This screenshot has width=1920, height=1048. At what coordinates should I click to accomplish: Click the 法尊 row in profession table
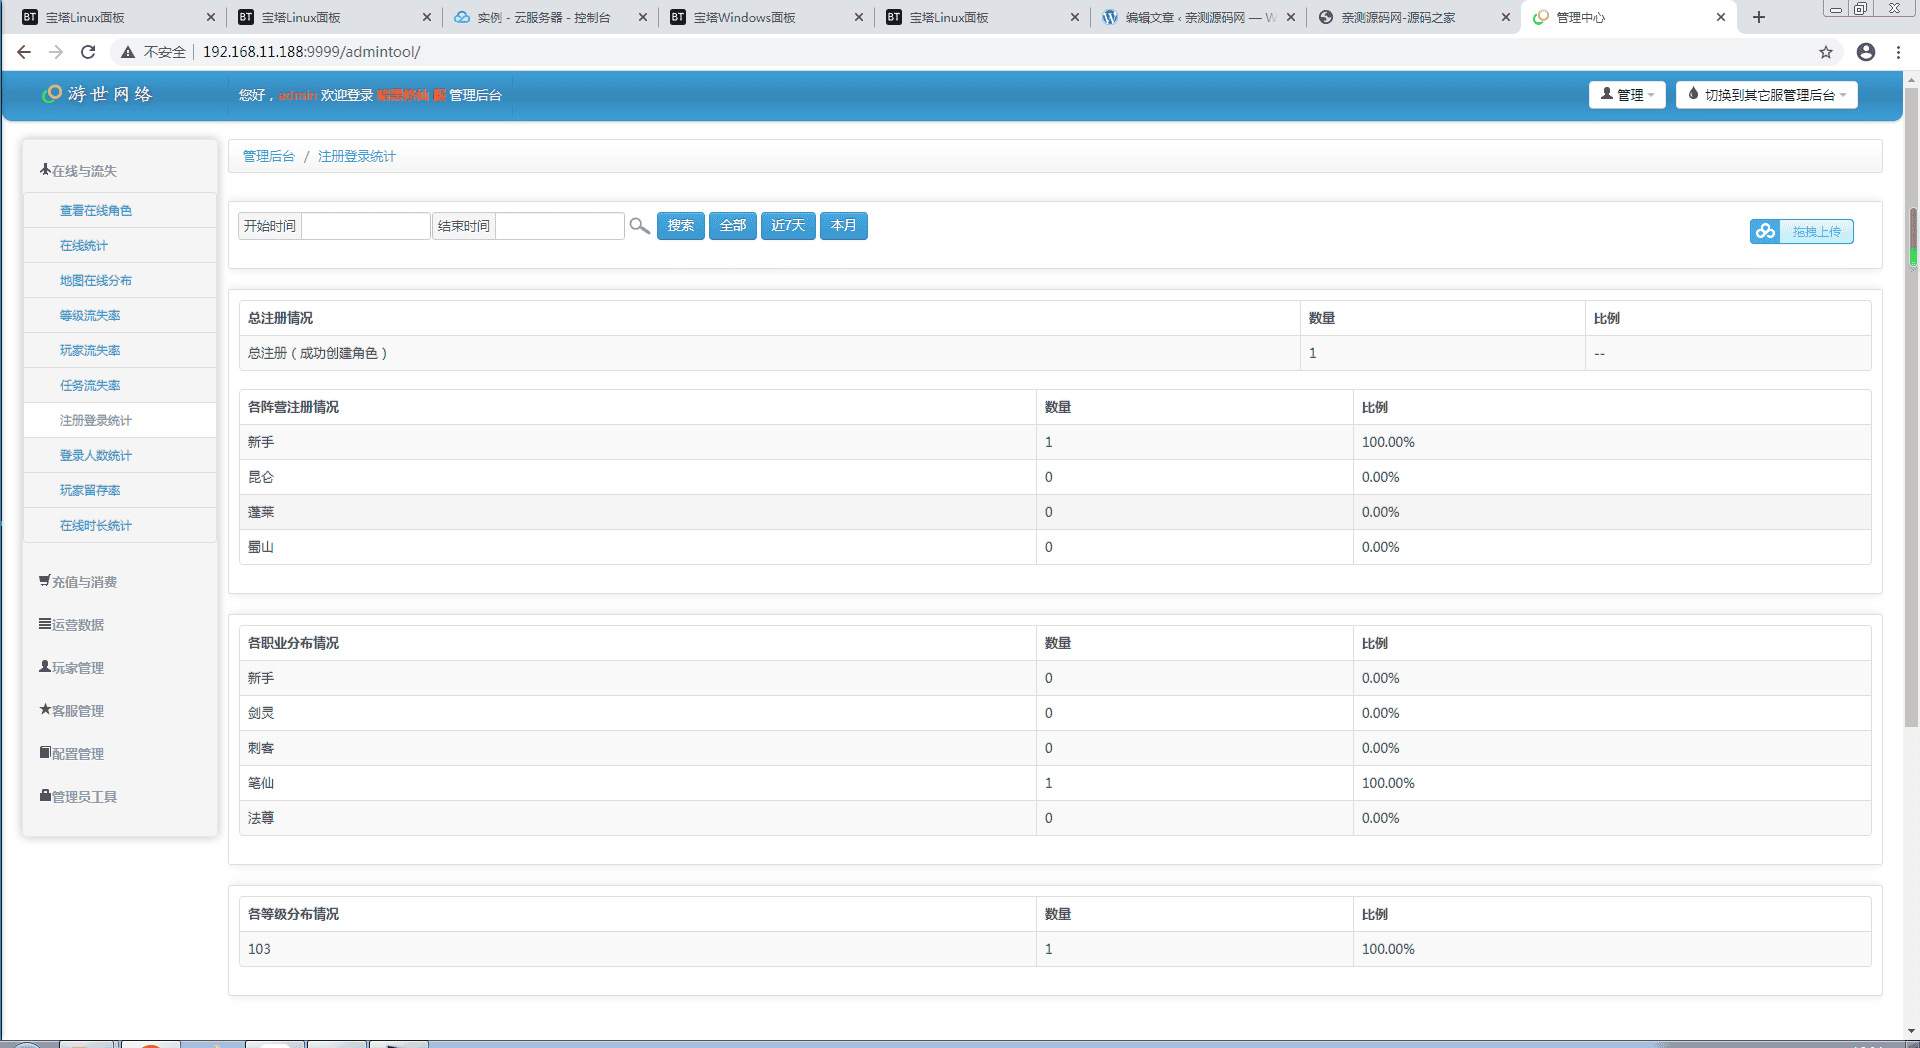click(1055, 818)
